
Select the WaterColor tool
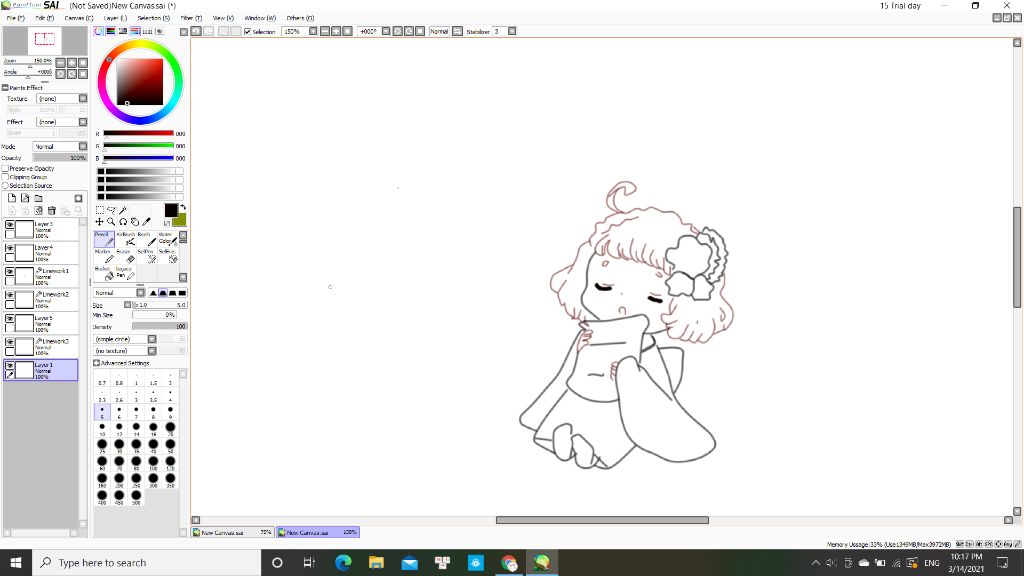(167, 239)
